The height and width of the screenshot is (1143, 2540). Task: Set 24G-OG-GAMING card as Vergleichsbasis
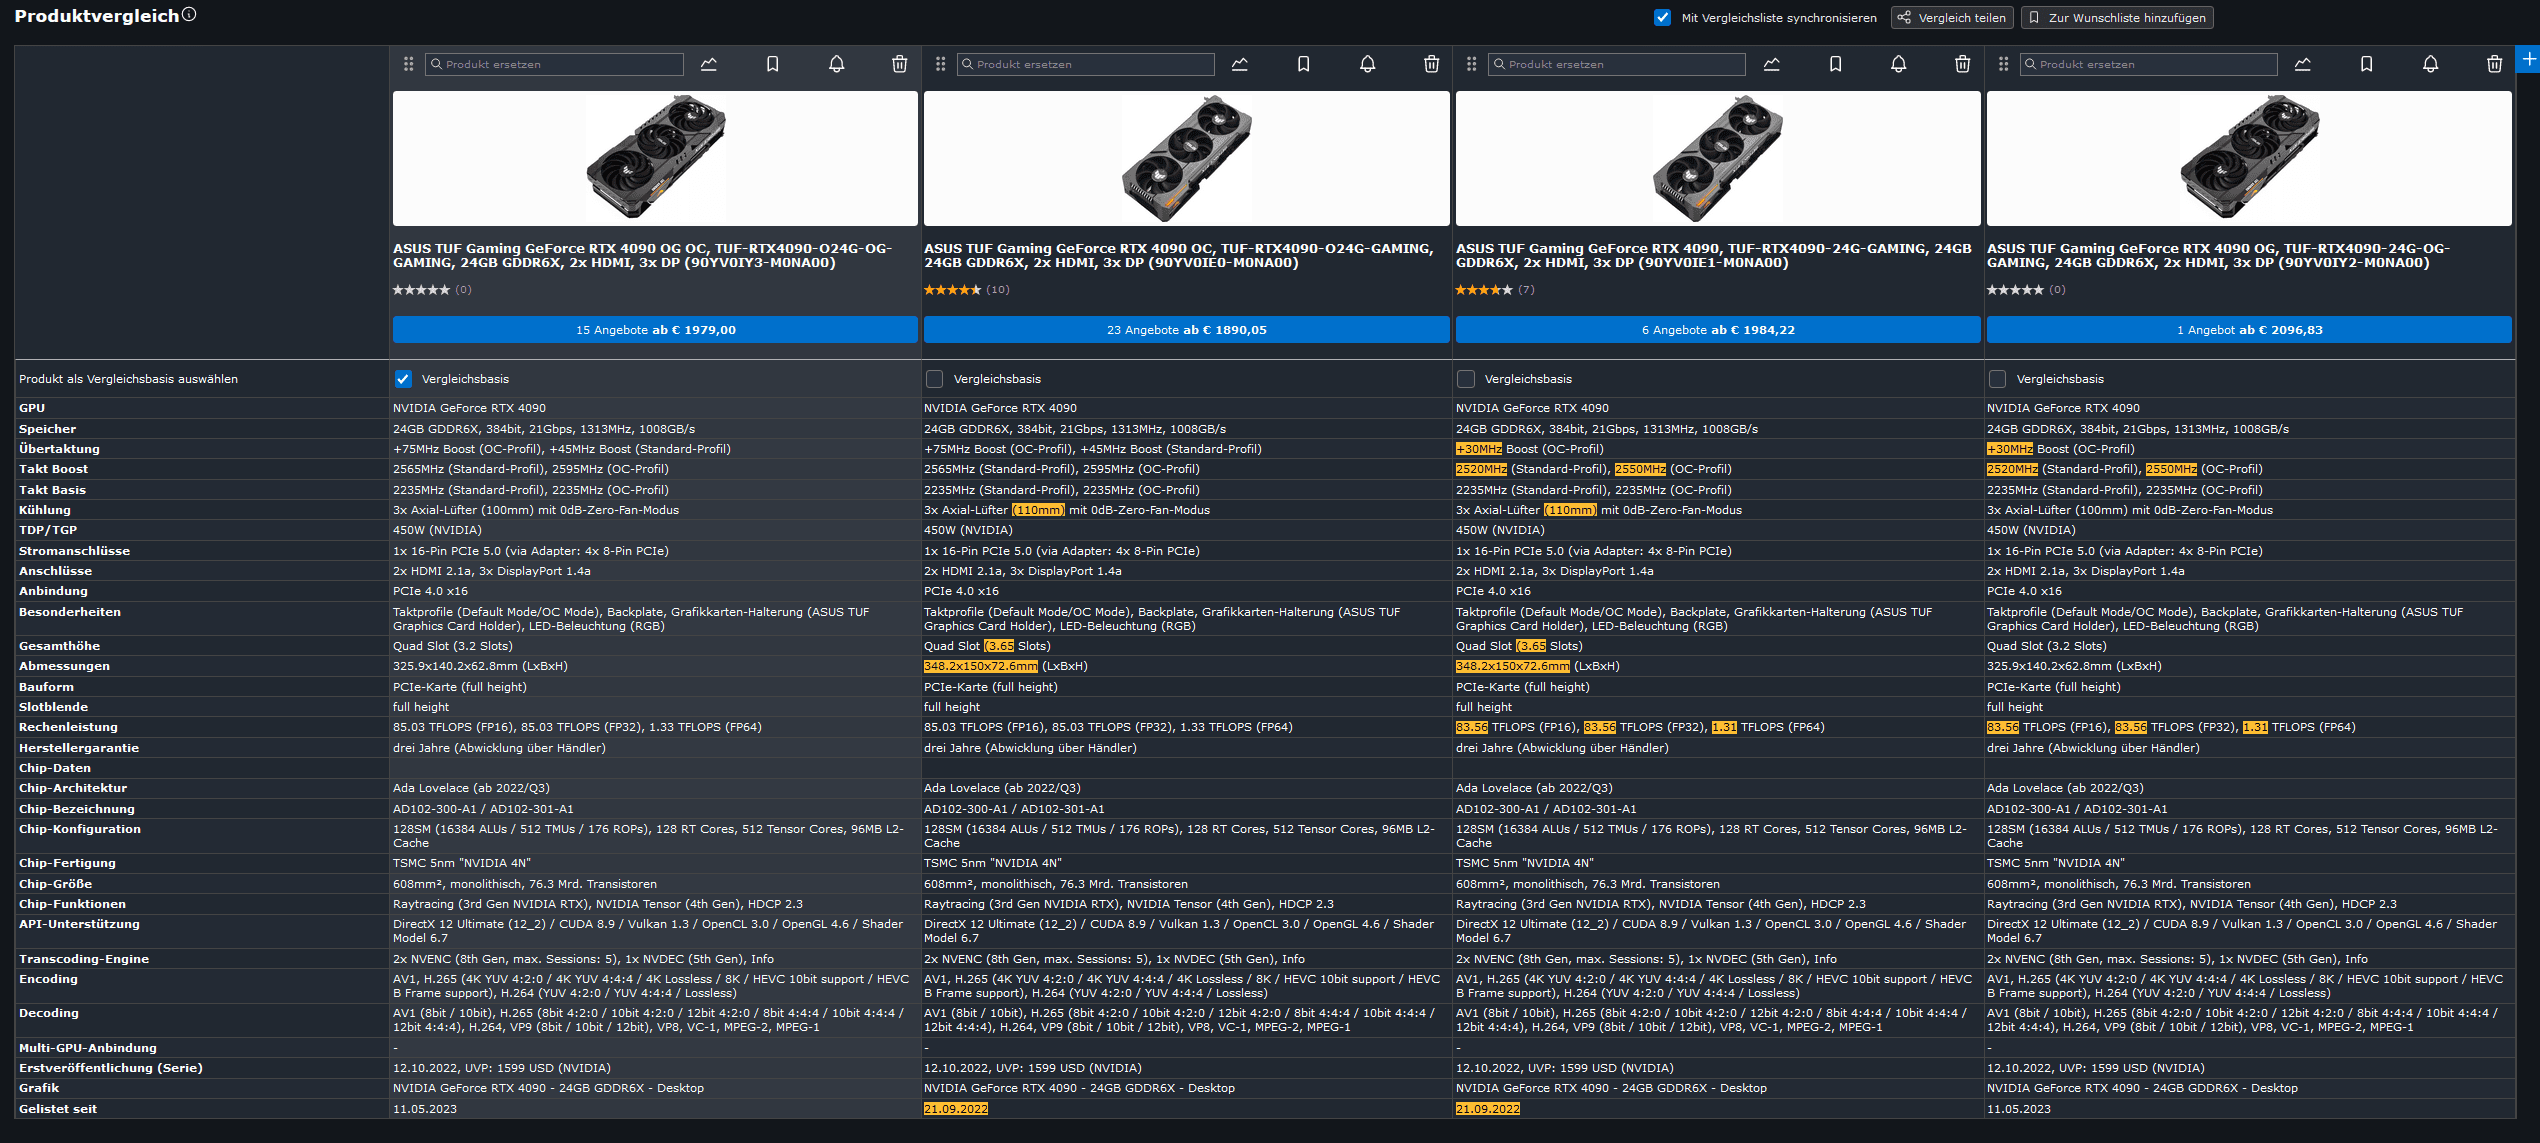[x=1997, y=379]
